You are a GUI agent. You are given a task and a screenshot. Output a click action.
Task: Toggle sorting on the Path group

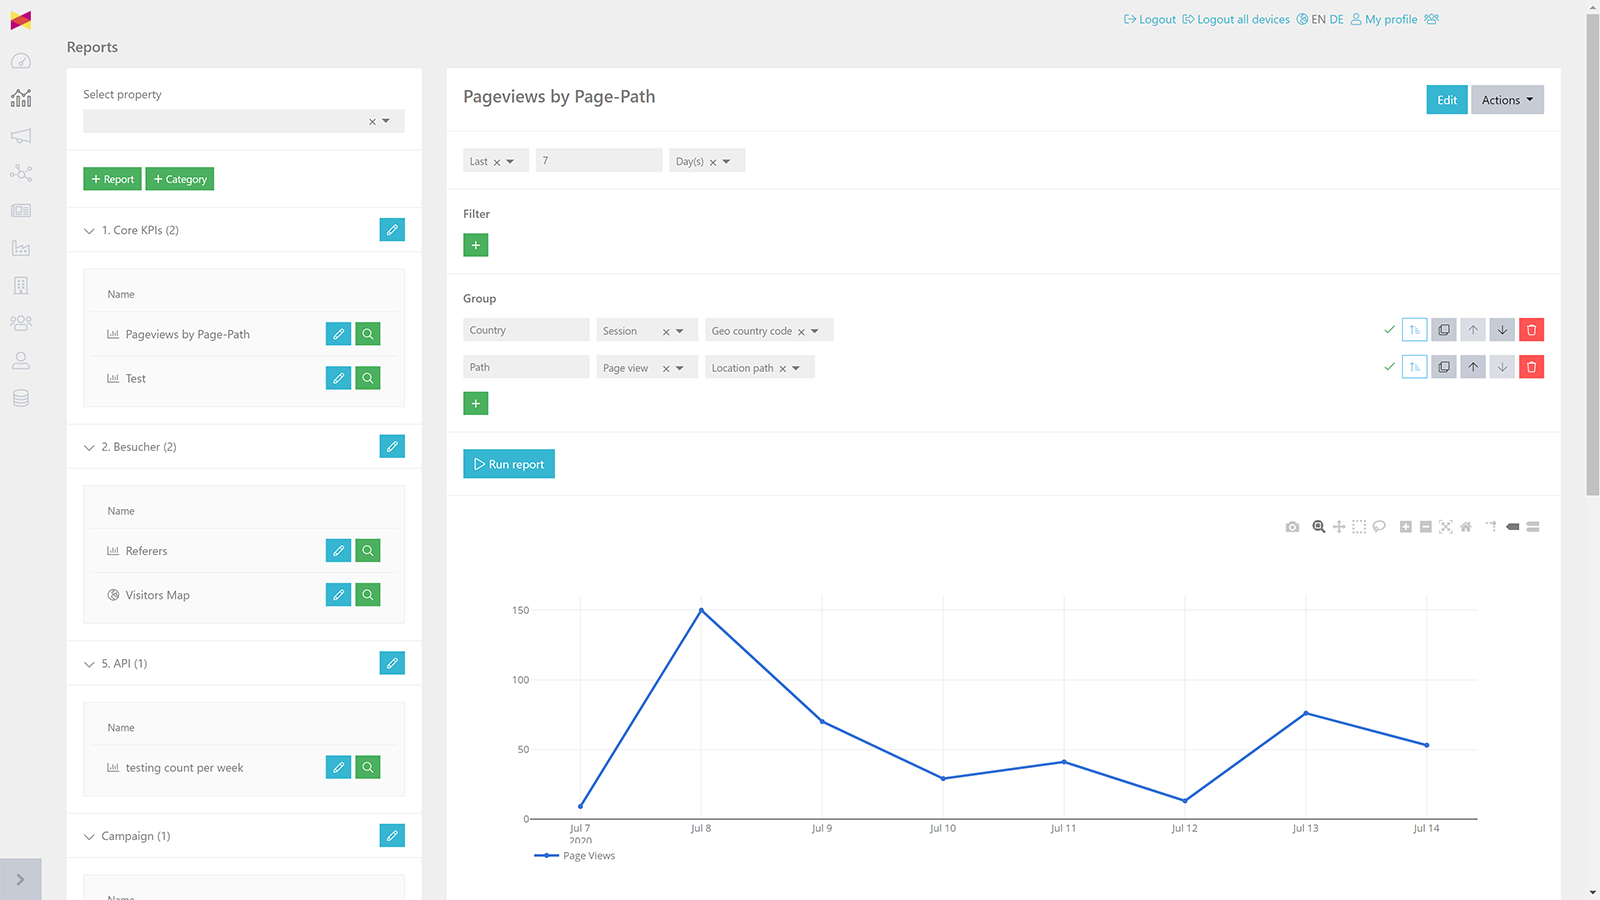[x=1414, y=367]
